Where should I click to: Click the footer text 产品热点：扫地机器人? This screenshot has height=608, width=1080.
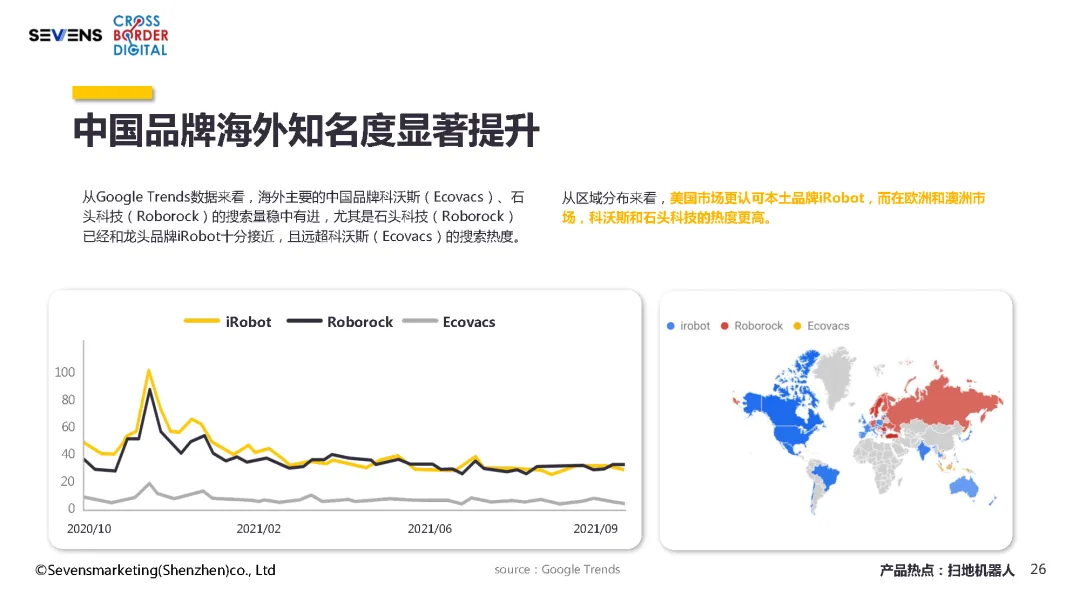coord(947,570)
